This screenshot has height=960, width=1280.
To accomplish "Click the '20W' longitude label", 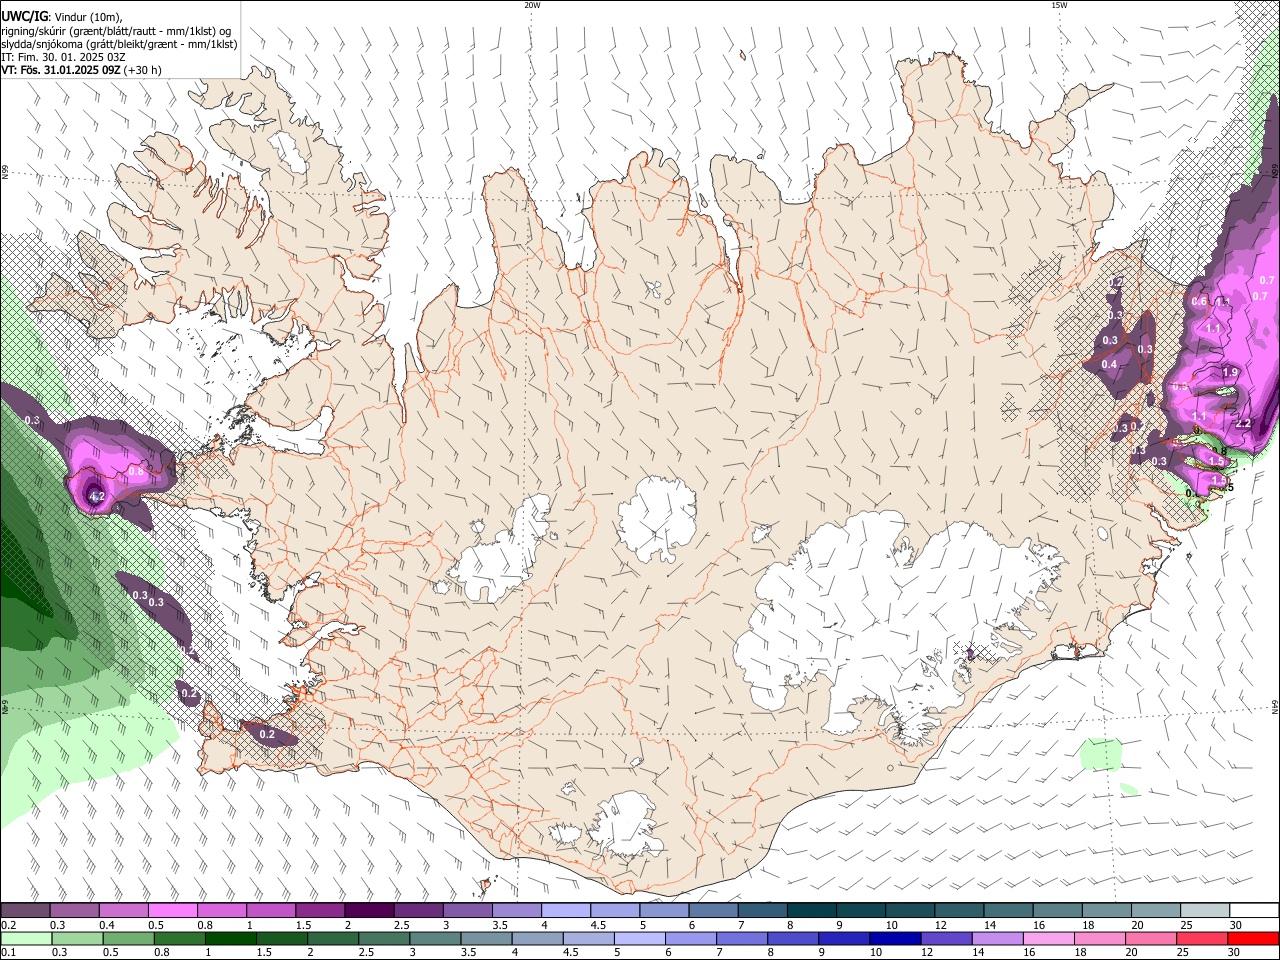I will [532, 5].
